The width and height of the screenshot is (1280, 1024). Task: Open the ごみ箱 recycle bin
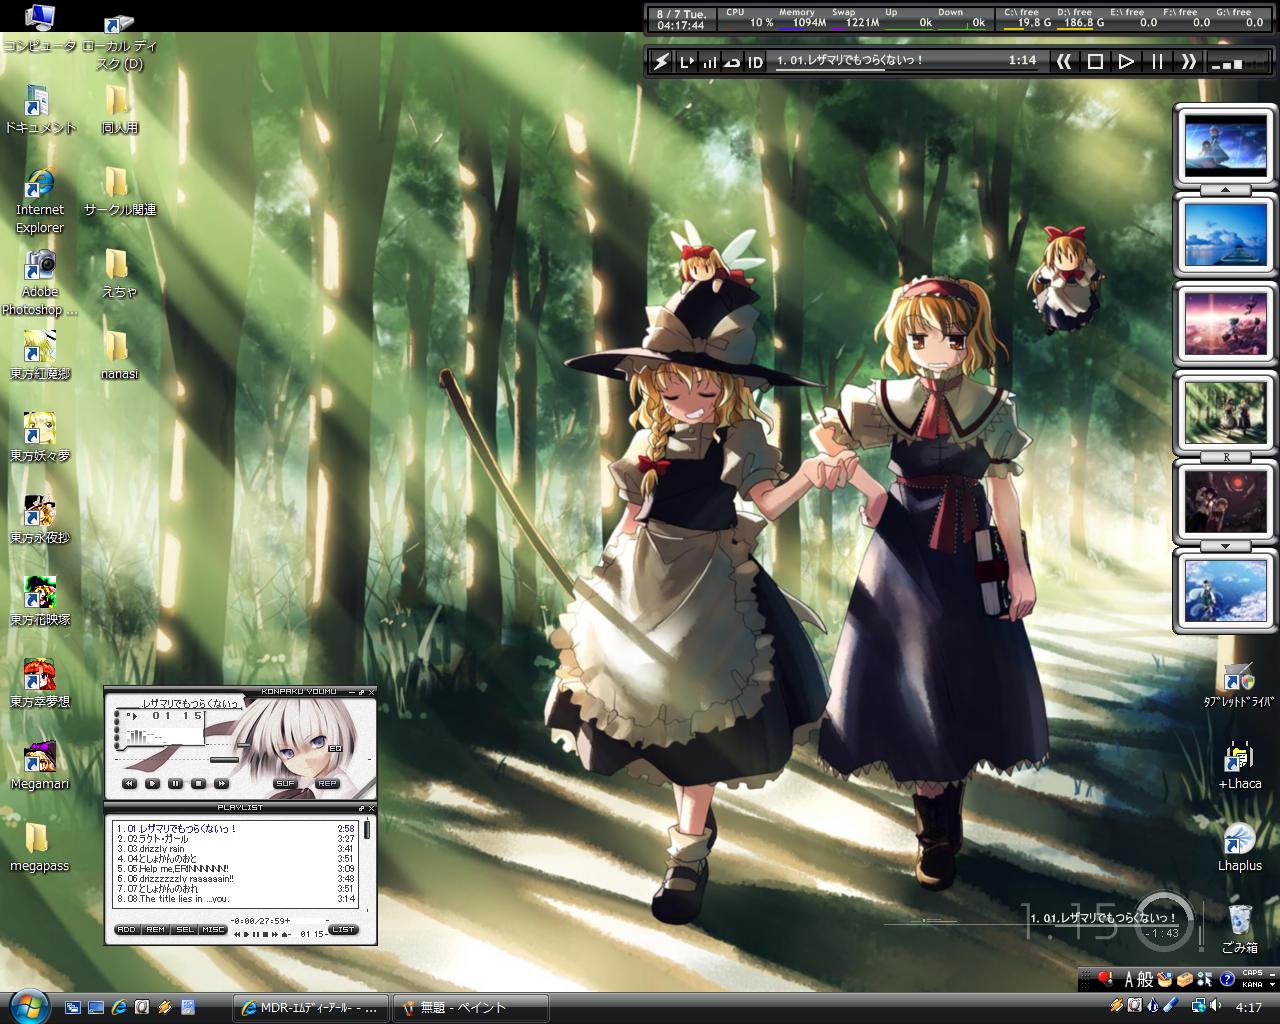point(1239,930)
